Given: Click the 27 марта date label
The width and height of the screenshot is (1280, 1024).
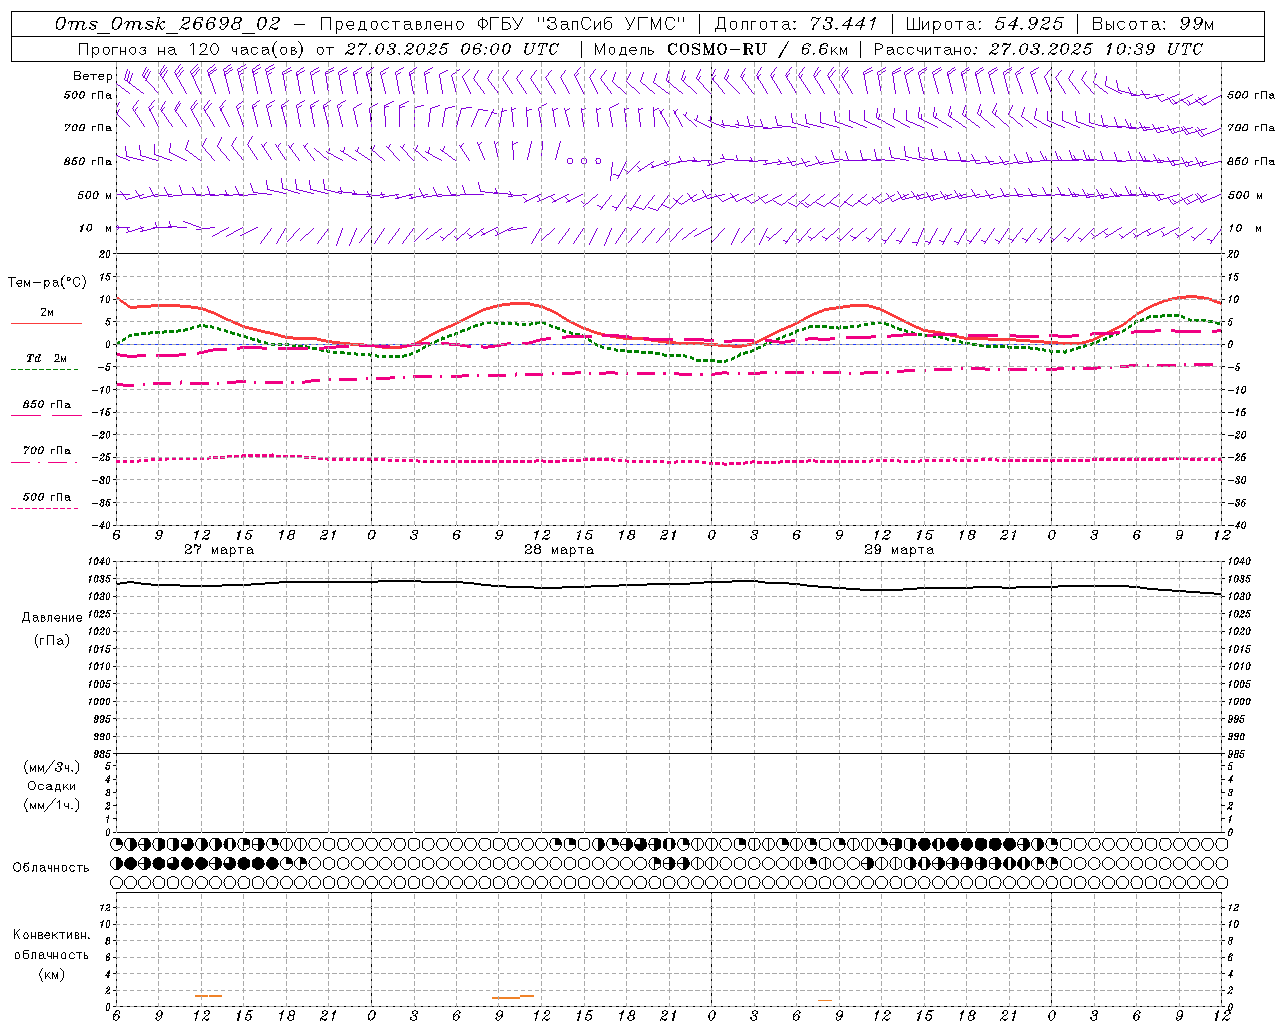Looking at the screenshot, I should tap(219, 550).
